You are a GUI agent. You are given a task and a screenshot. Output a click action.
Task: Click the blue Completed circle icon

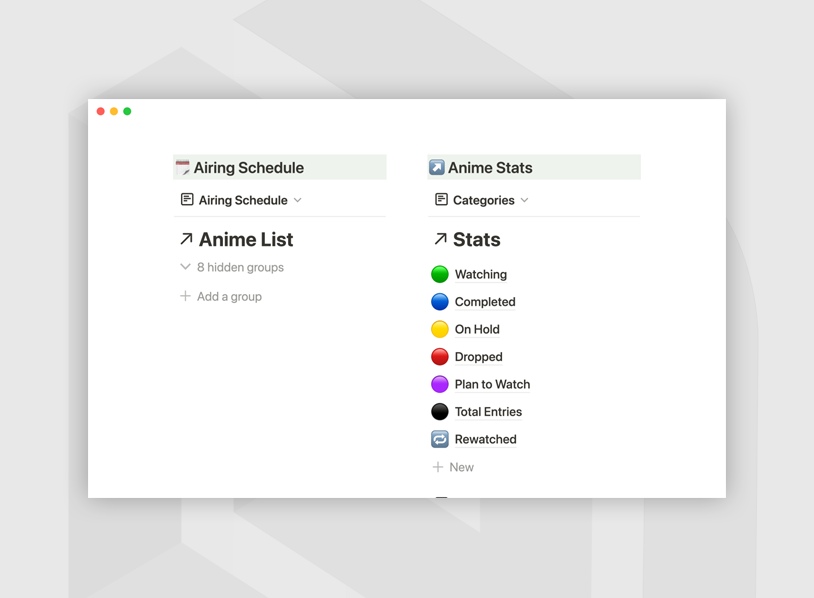click(x=440, y=302)
